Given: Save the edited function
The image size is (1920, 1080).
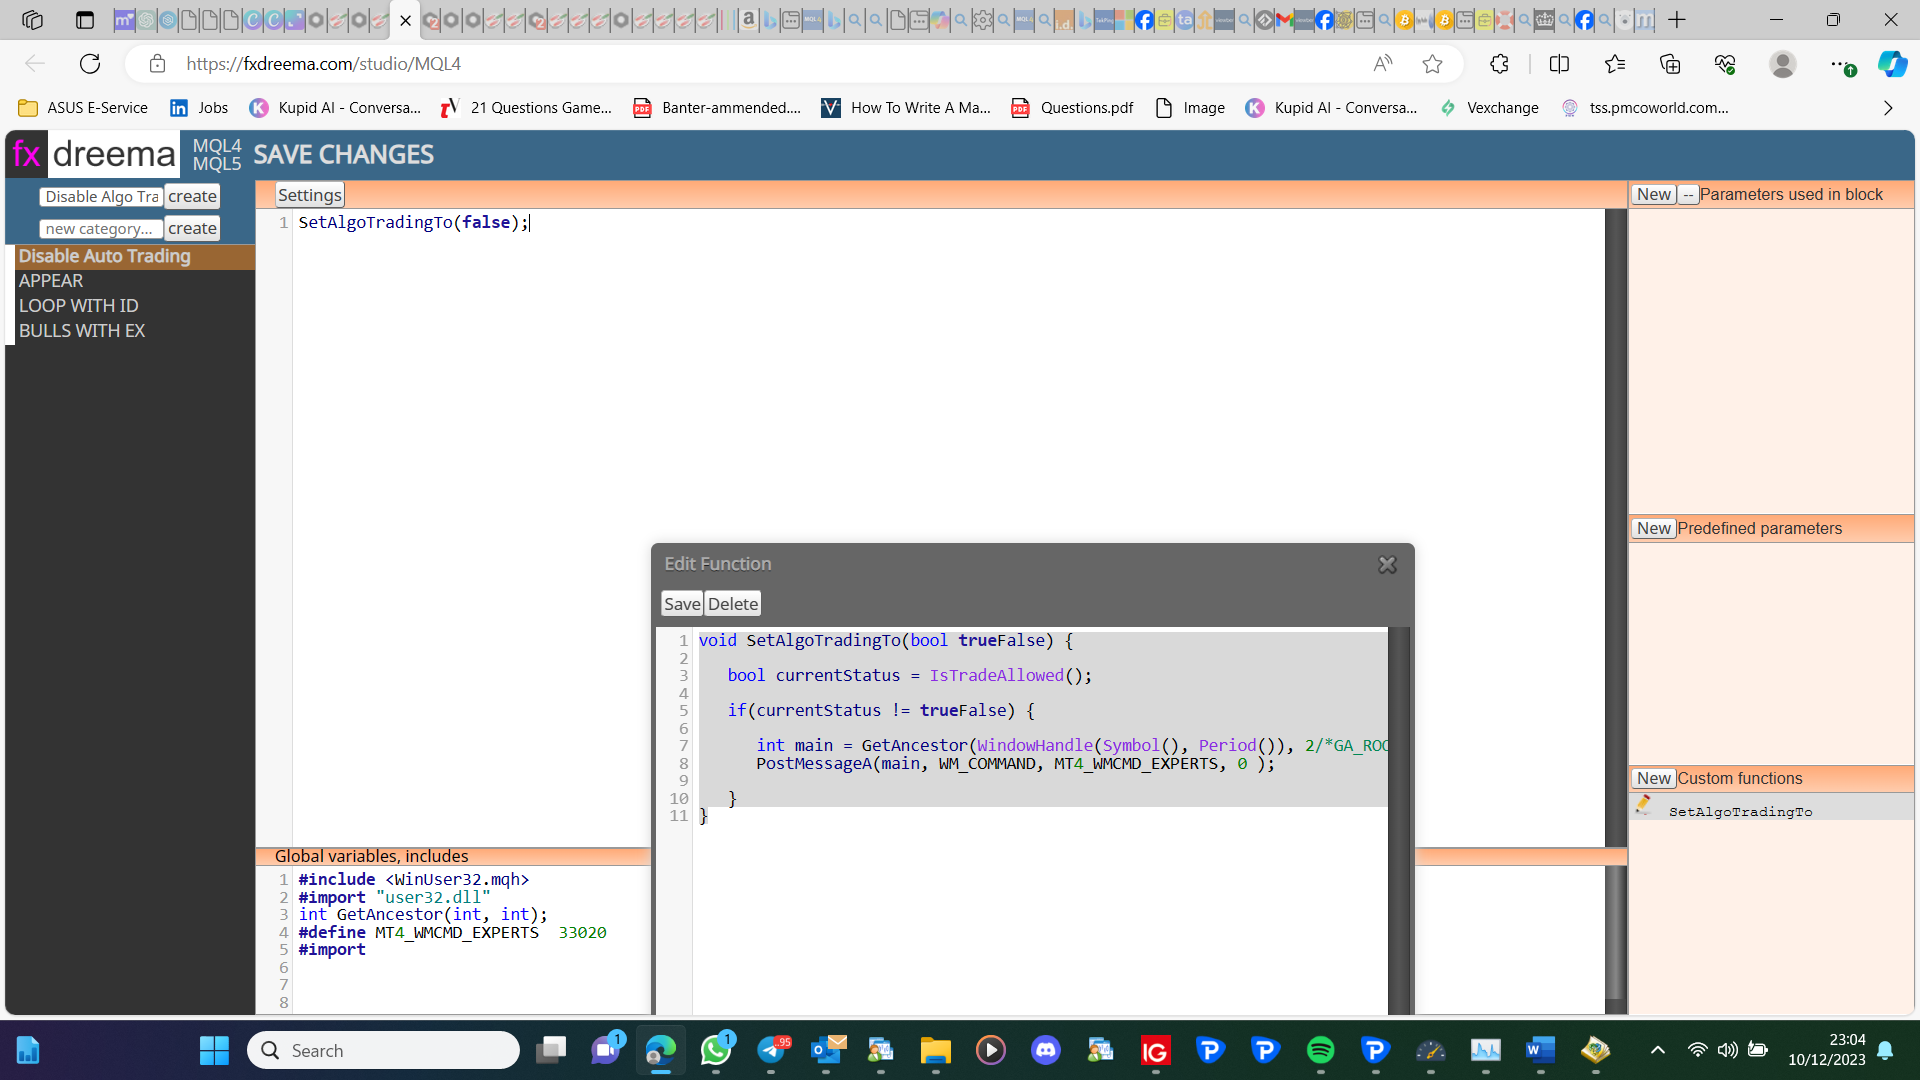Looking at the screenshot, I should point(682,604).
